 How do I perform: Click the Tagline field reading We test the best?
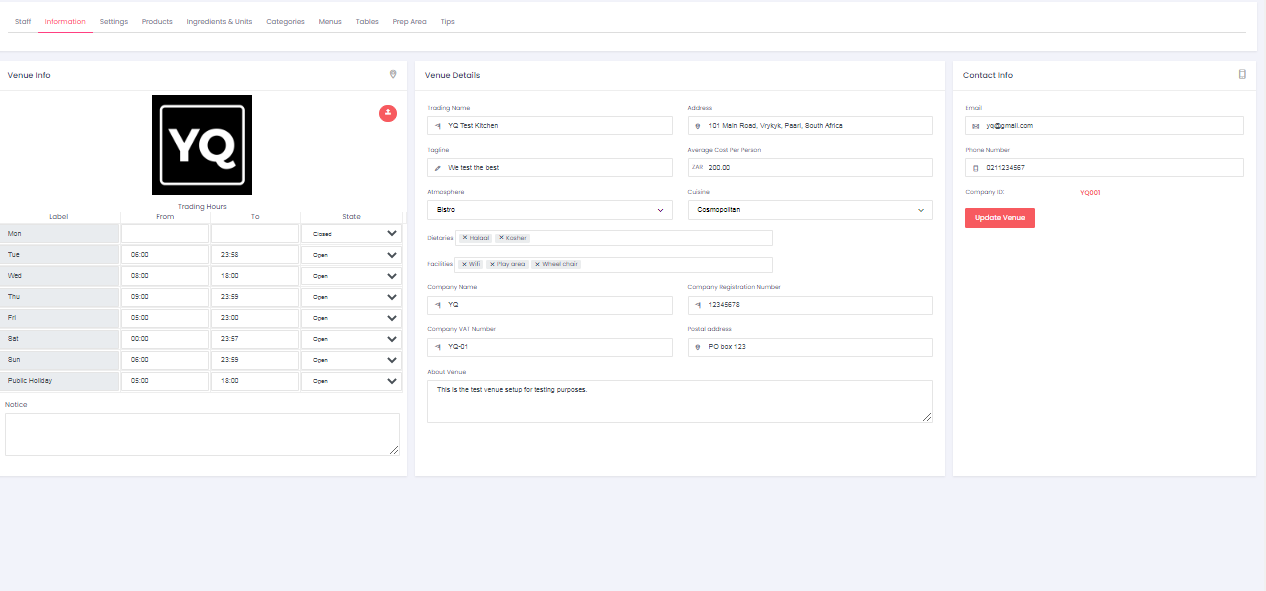point(550,167)
